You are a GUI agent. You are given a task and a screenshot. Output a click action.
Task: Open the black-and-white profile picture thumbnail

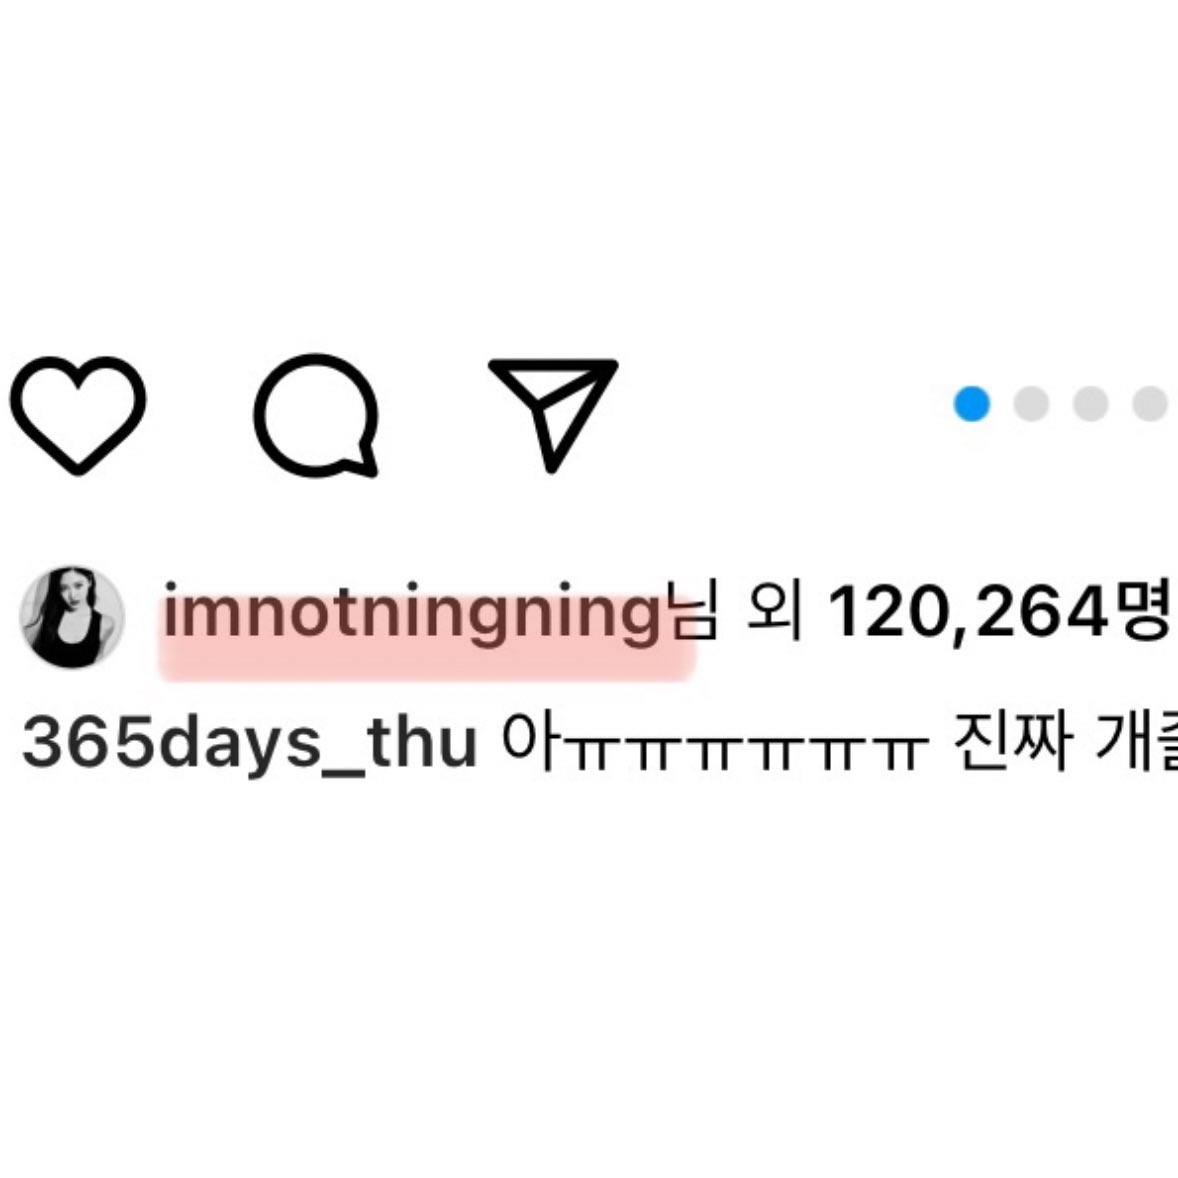72,617
